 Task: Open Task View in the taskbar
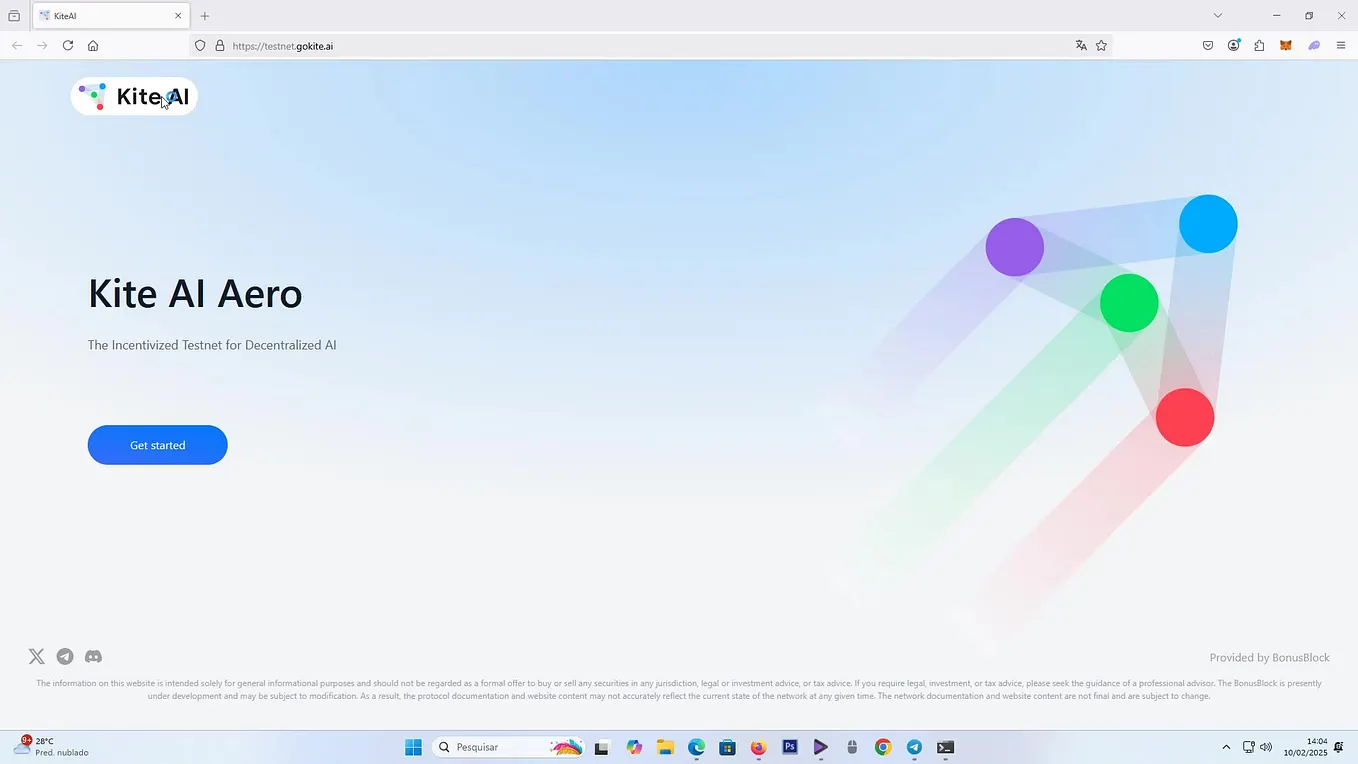click(x=601, y=747)
